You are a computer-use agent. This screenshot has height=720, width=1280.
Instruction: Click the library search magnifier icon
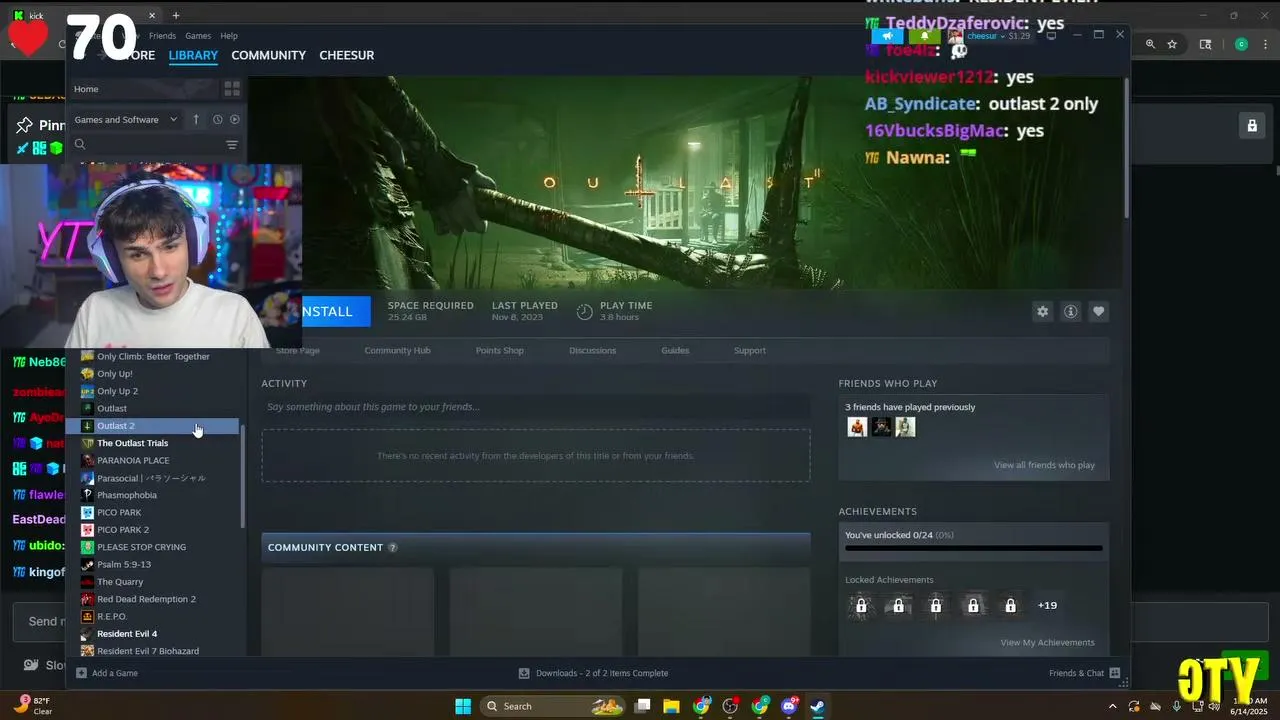tap(80, 144)
